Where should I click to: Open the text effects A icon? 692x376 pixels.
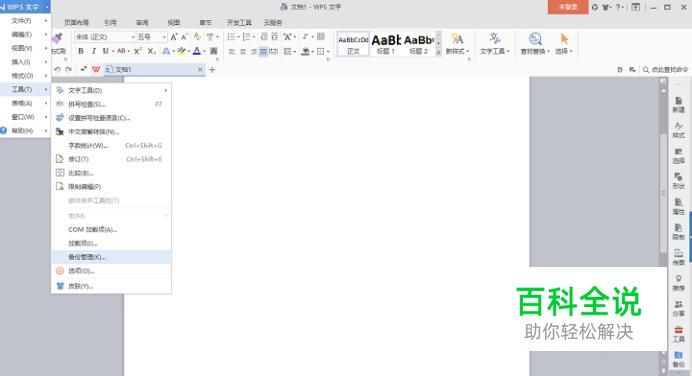(x=166, y=51)
